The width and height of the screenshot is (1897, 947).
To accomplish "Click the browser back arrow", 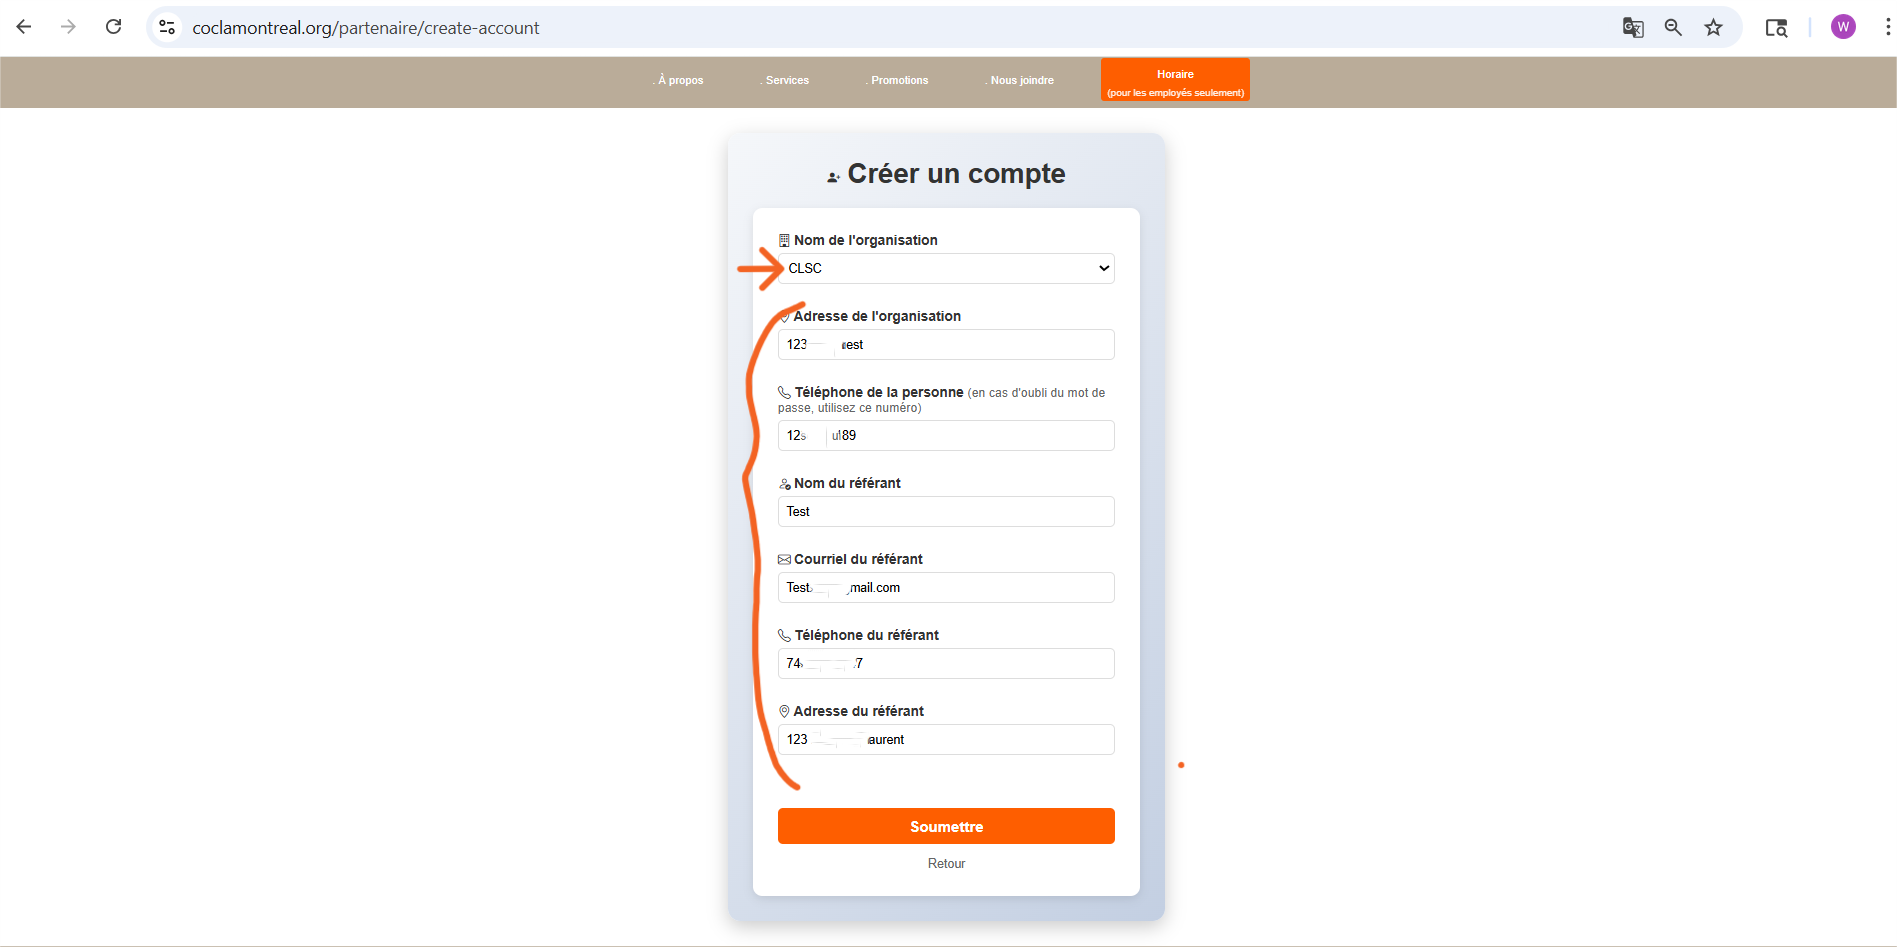I will [24, 27].
